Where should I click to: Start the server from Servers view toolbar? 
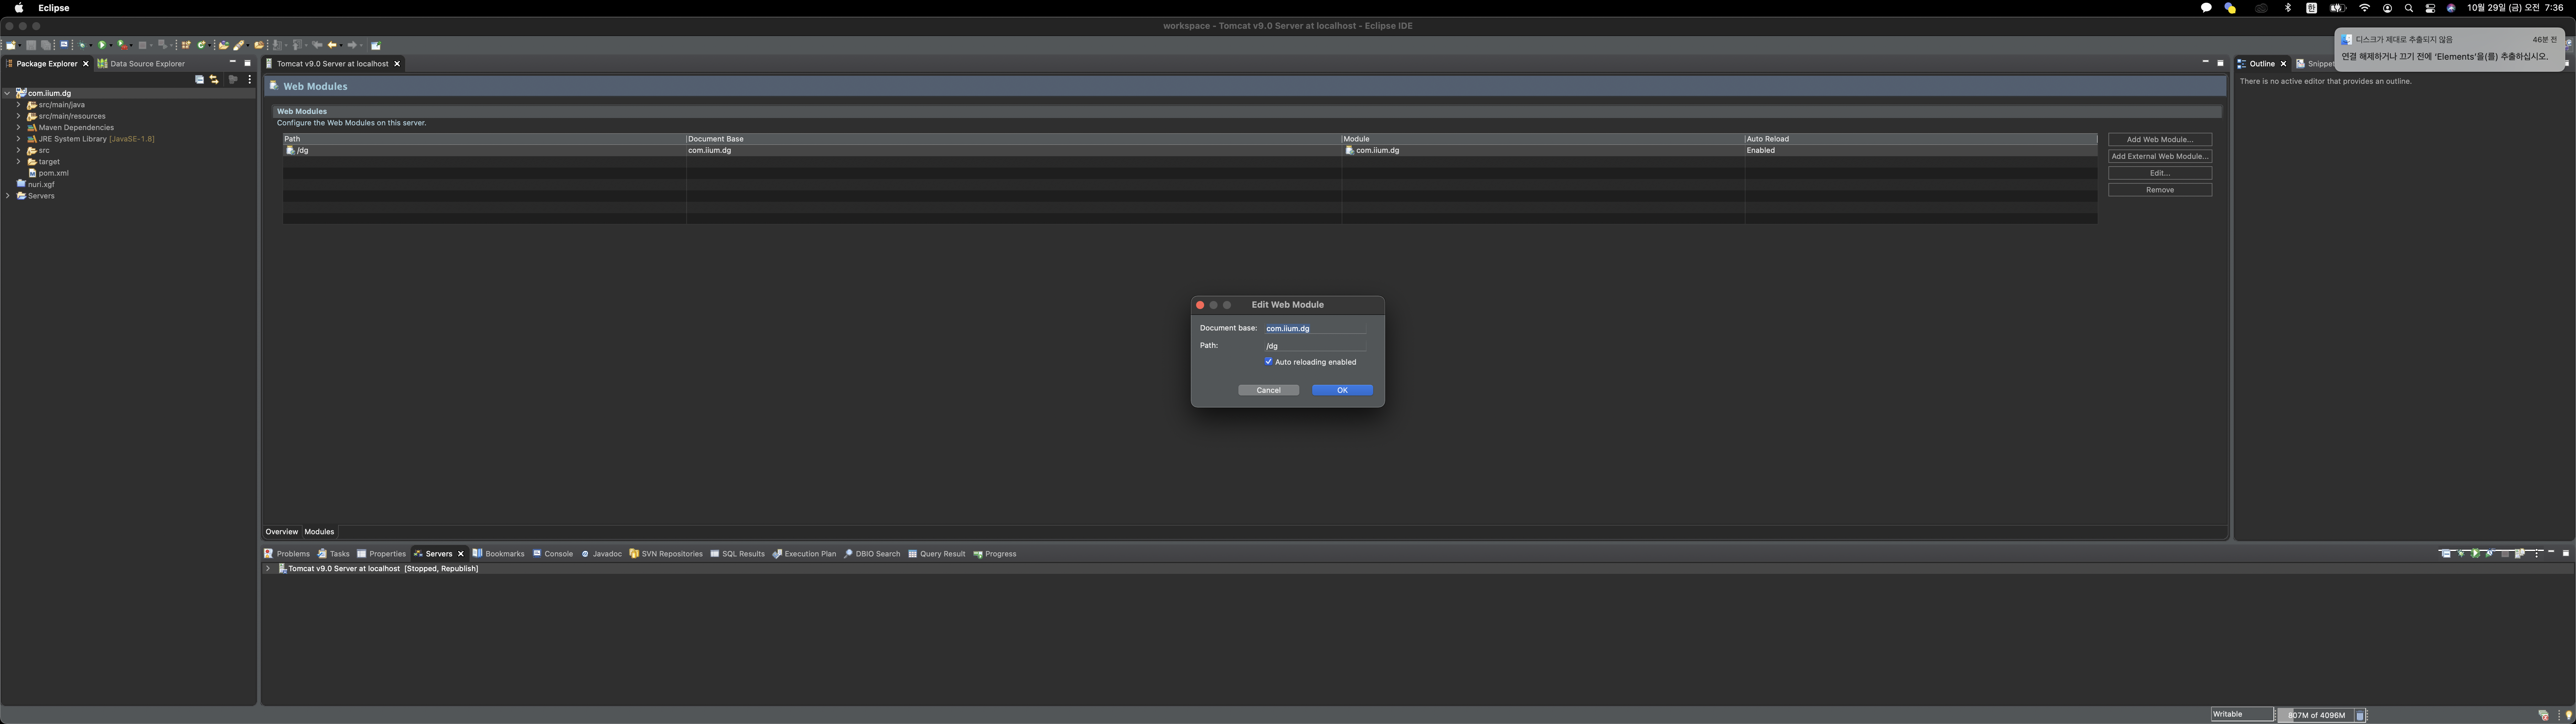2475,553
